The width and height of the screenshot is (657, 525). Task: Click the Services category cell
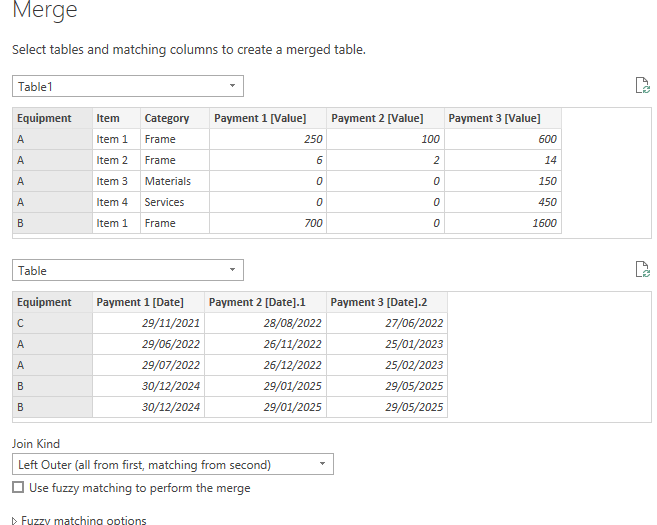click(x=175, y=202)
